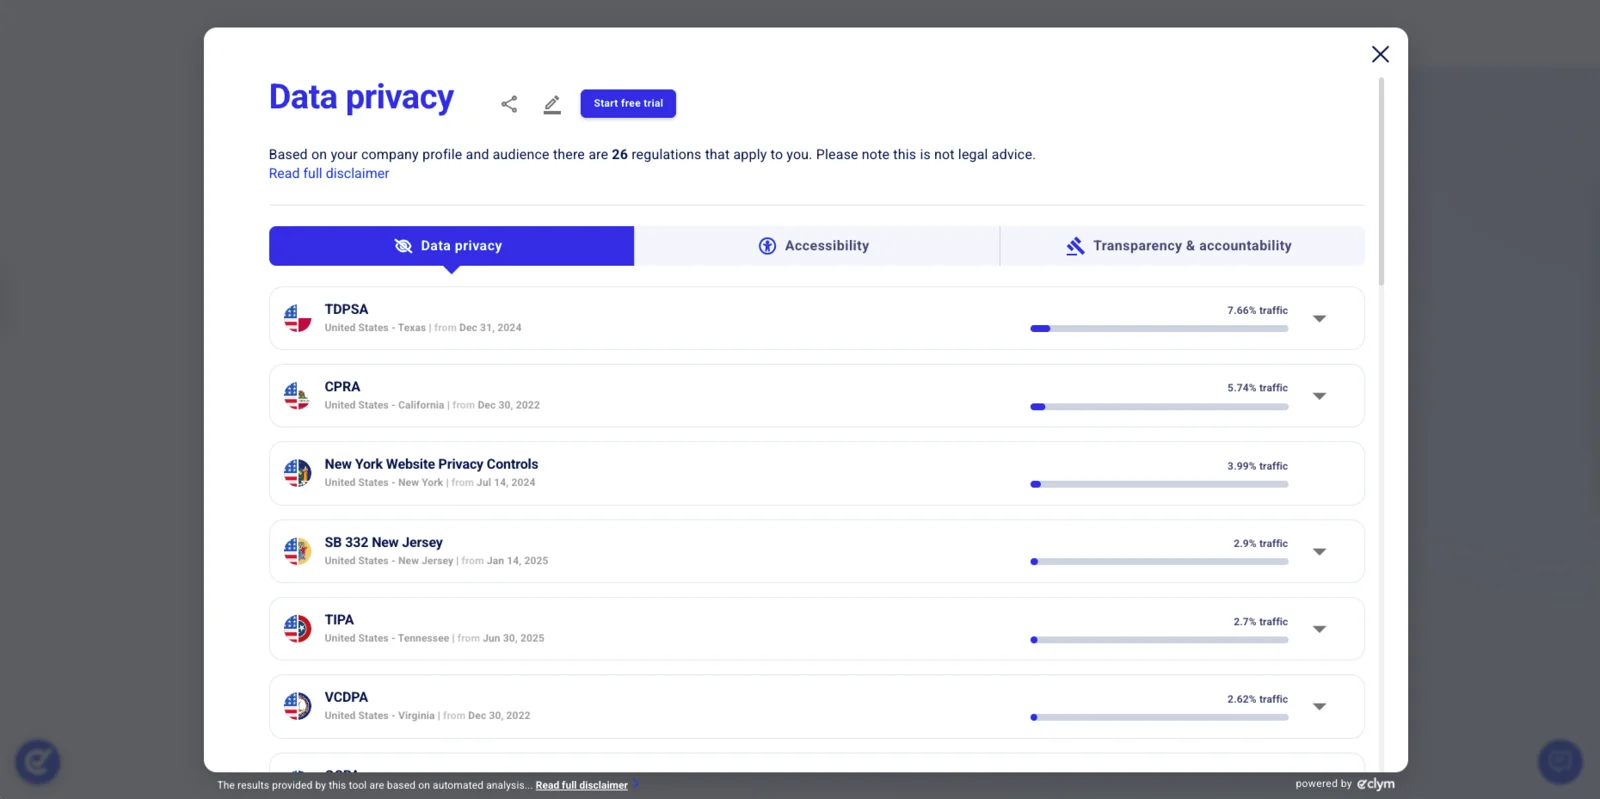Click the New Jersey flag icon for SB 332
1600x799 pixels.
coord(297,551)
